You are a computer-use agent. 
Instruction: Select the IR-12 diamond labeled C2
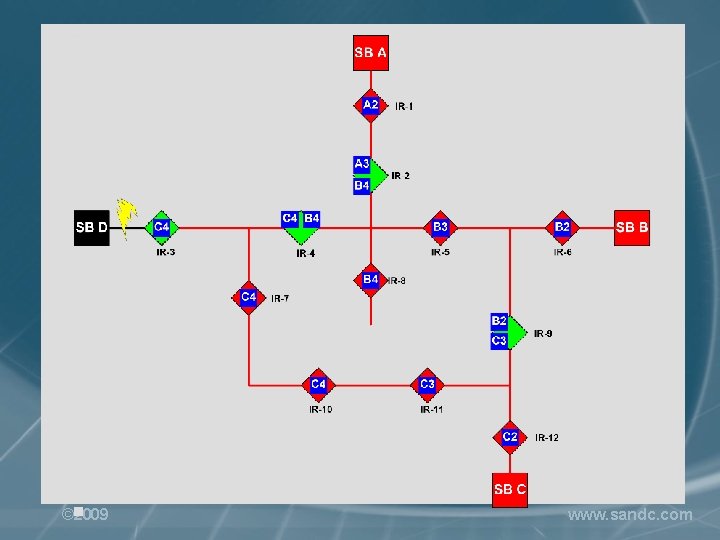[510, 437]
